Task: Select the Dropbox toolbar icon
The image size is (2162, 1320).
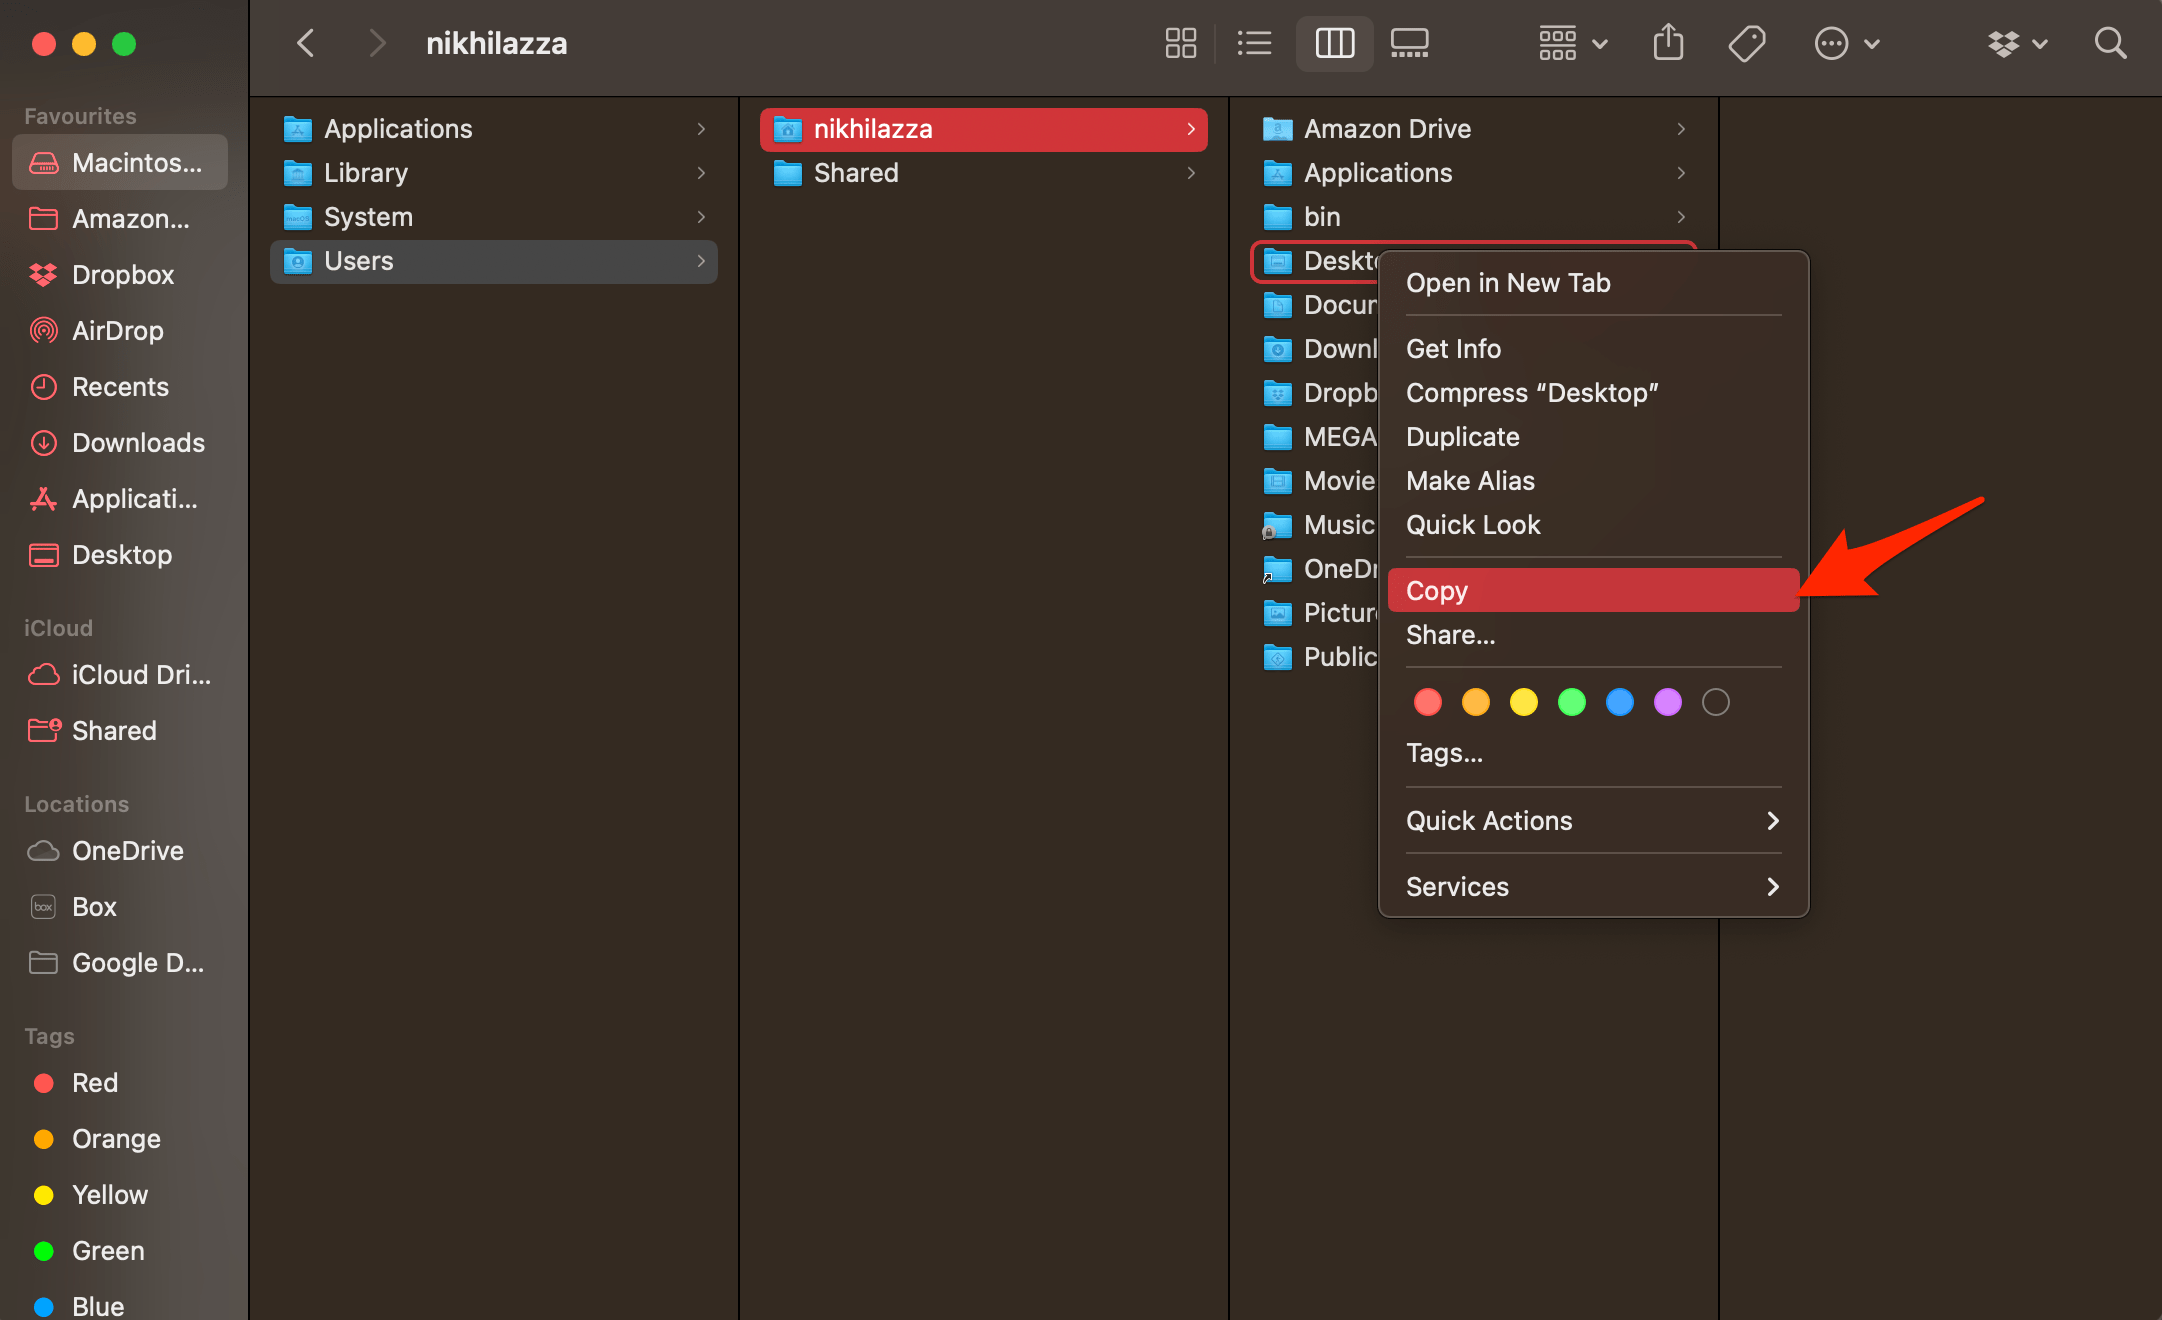Action: pos(2006,43)
